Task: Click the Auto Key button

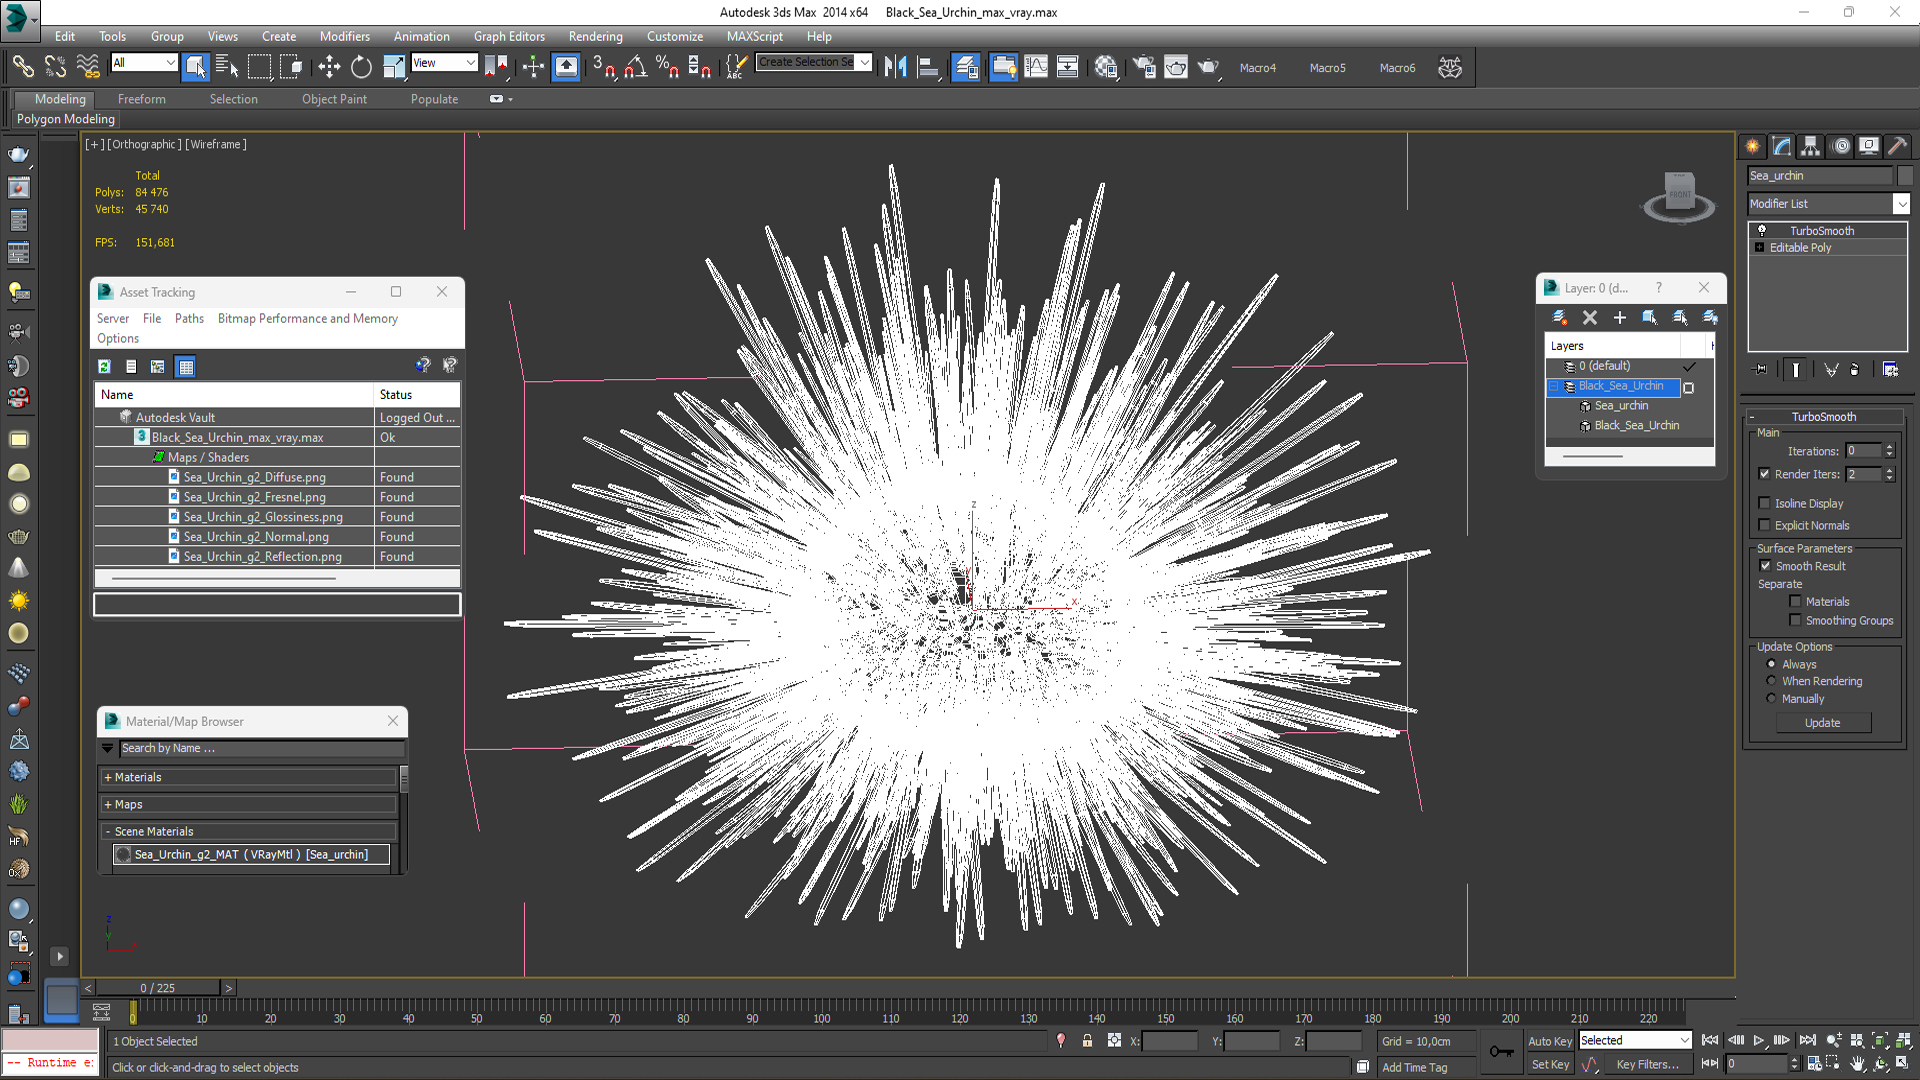Action: point(1549,1041)
